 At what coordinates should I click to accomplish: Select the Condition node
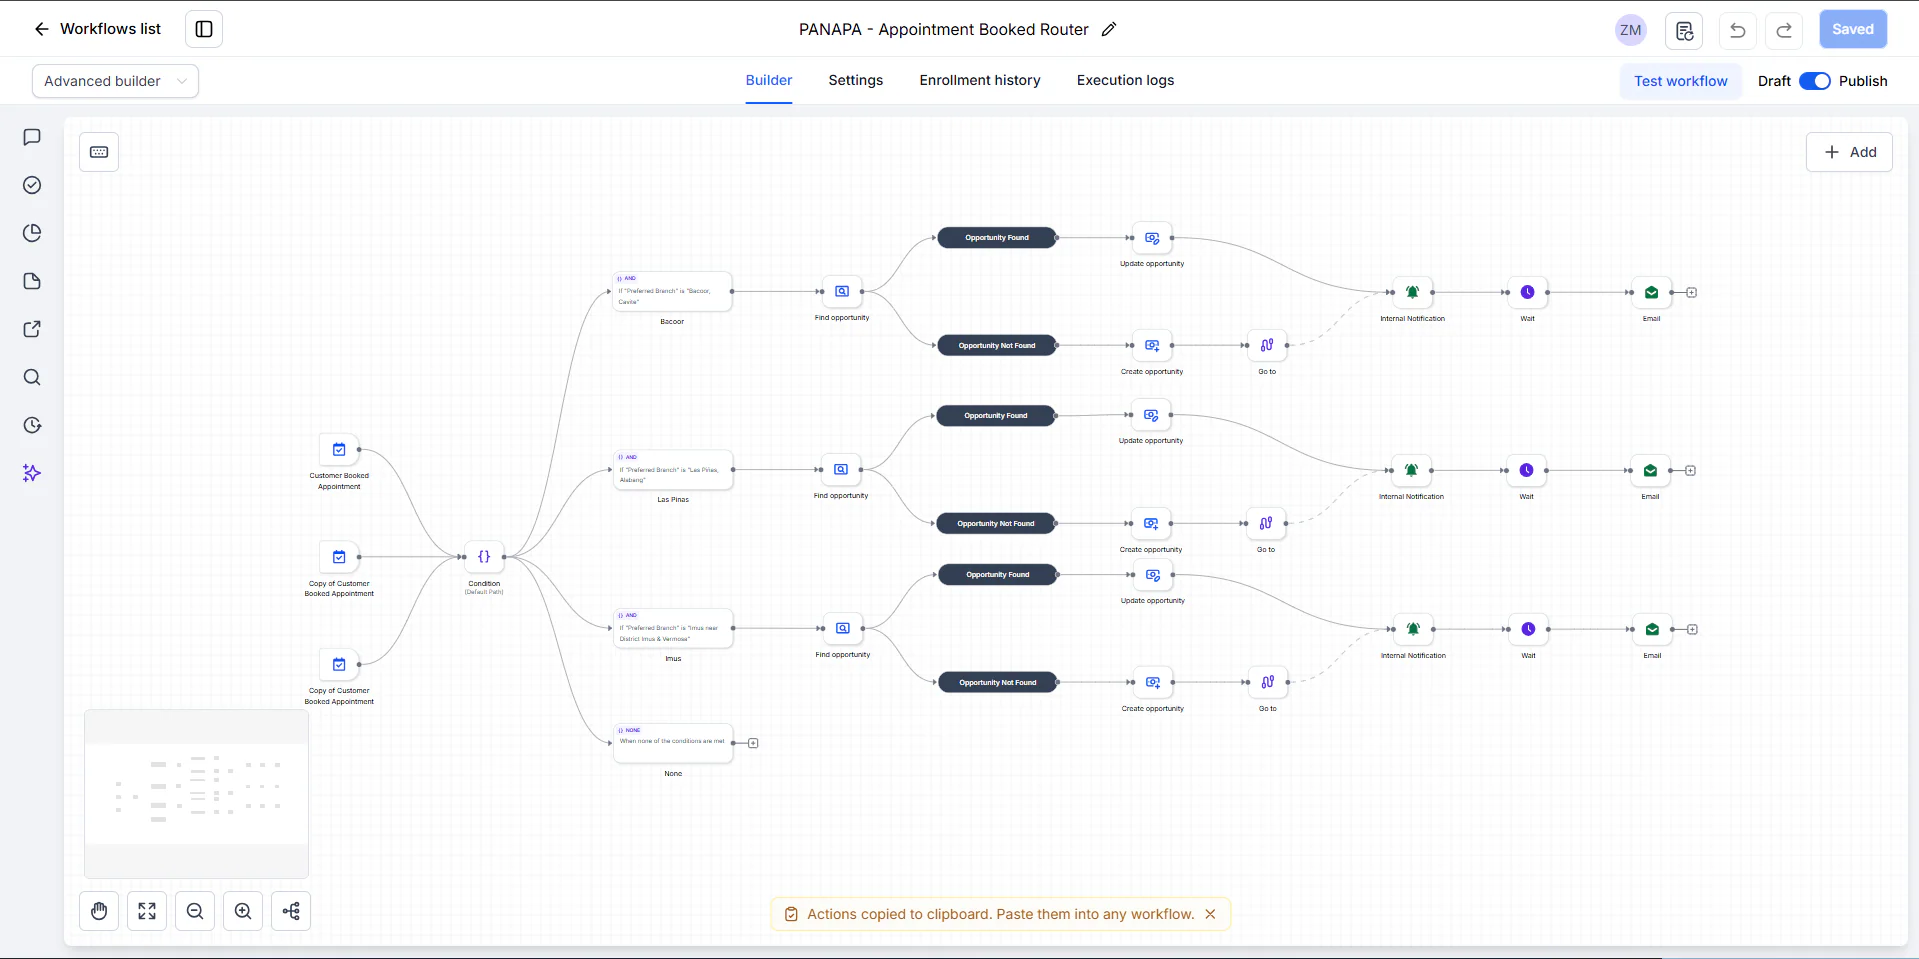(x=484, y=557)
